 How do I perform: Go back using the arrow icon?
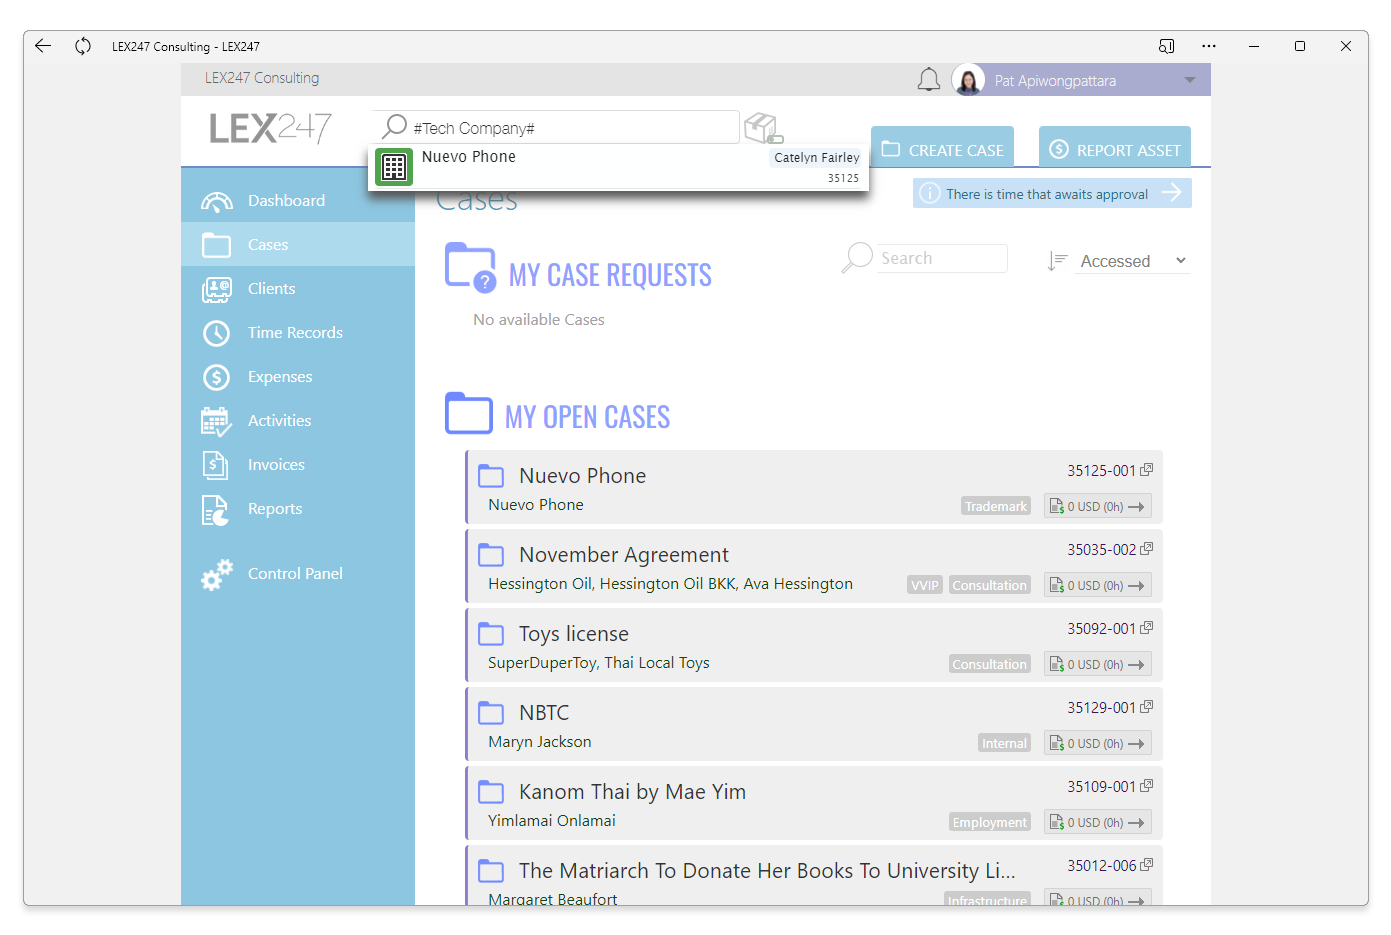tap(43, 46)
